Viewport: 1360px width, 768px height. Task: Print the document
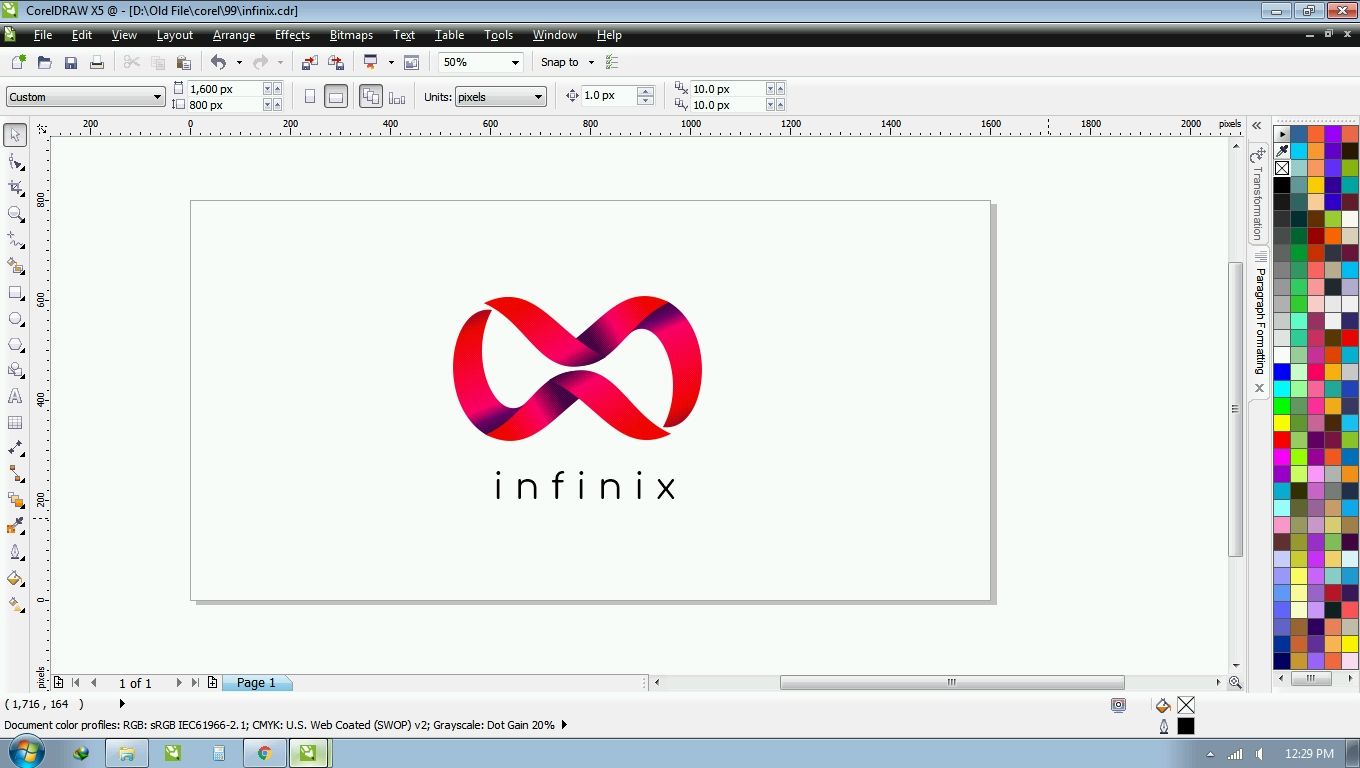pyautogui.click(x=96, y=62)
